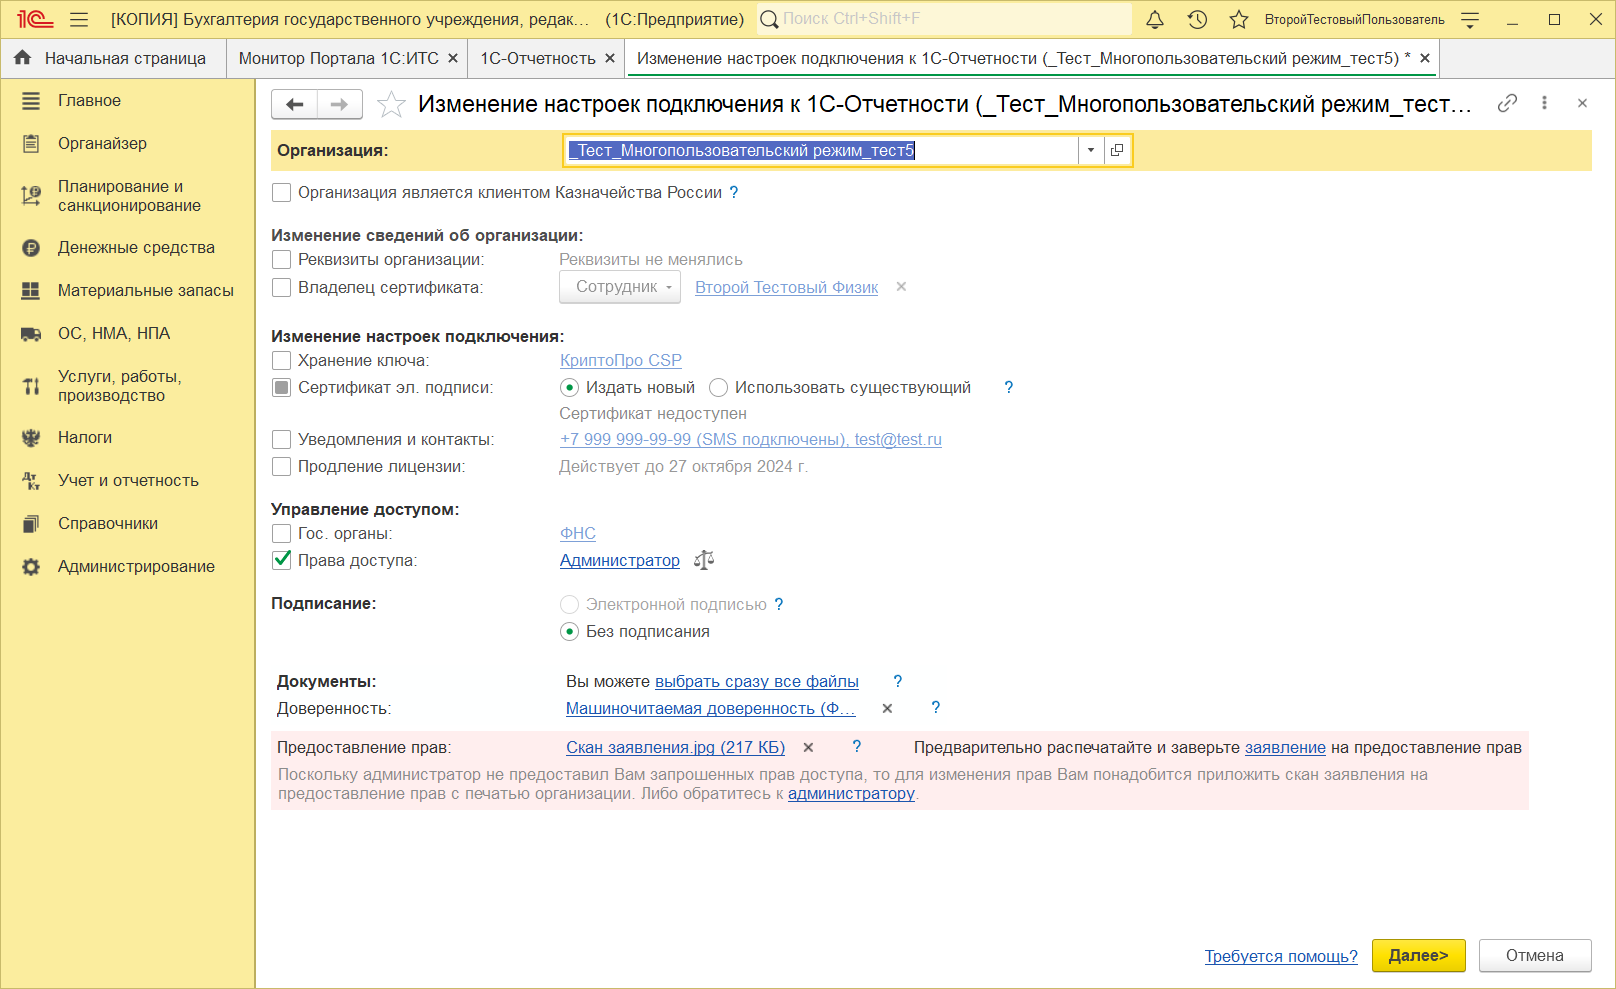The width and height of the screenshot is (1616, 989).
Task: Open the form's three-dot more menu
Action: coord(1544,103)
